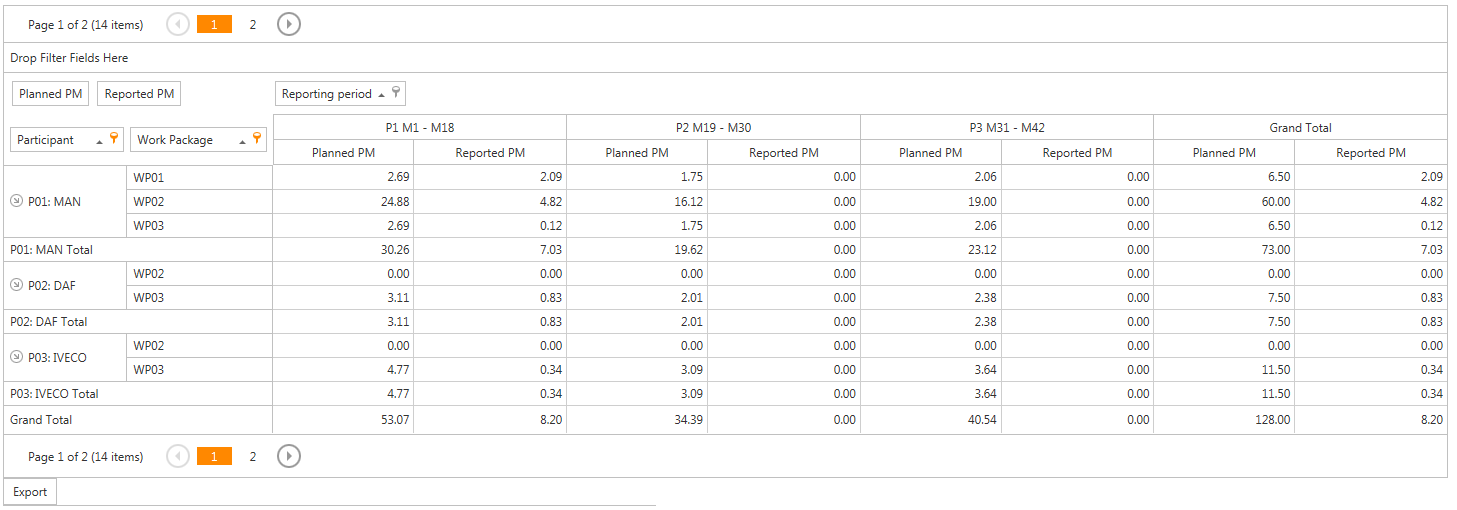
Task: Click the Drop Filter Fields Here area
Action: click(69, 58)
